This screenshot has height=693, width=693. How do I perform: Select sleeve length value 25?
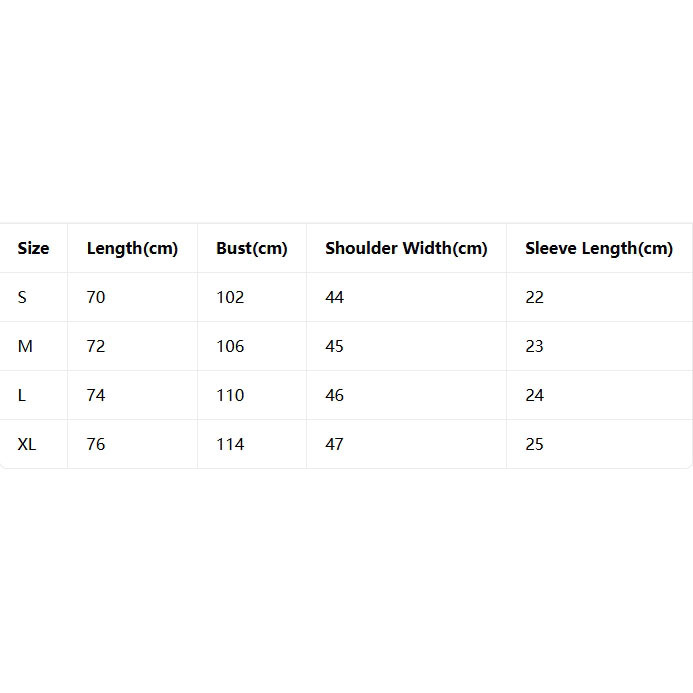tap(534, 444)
